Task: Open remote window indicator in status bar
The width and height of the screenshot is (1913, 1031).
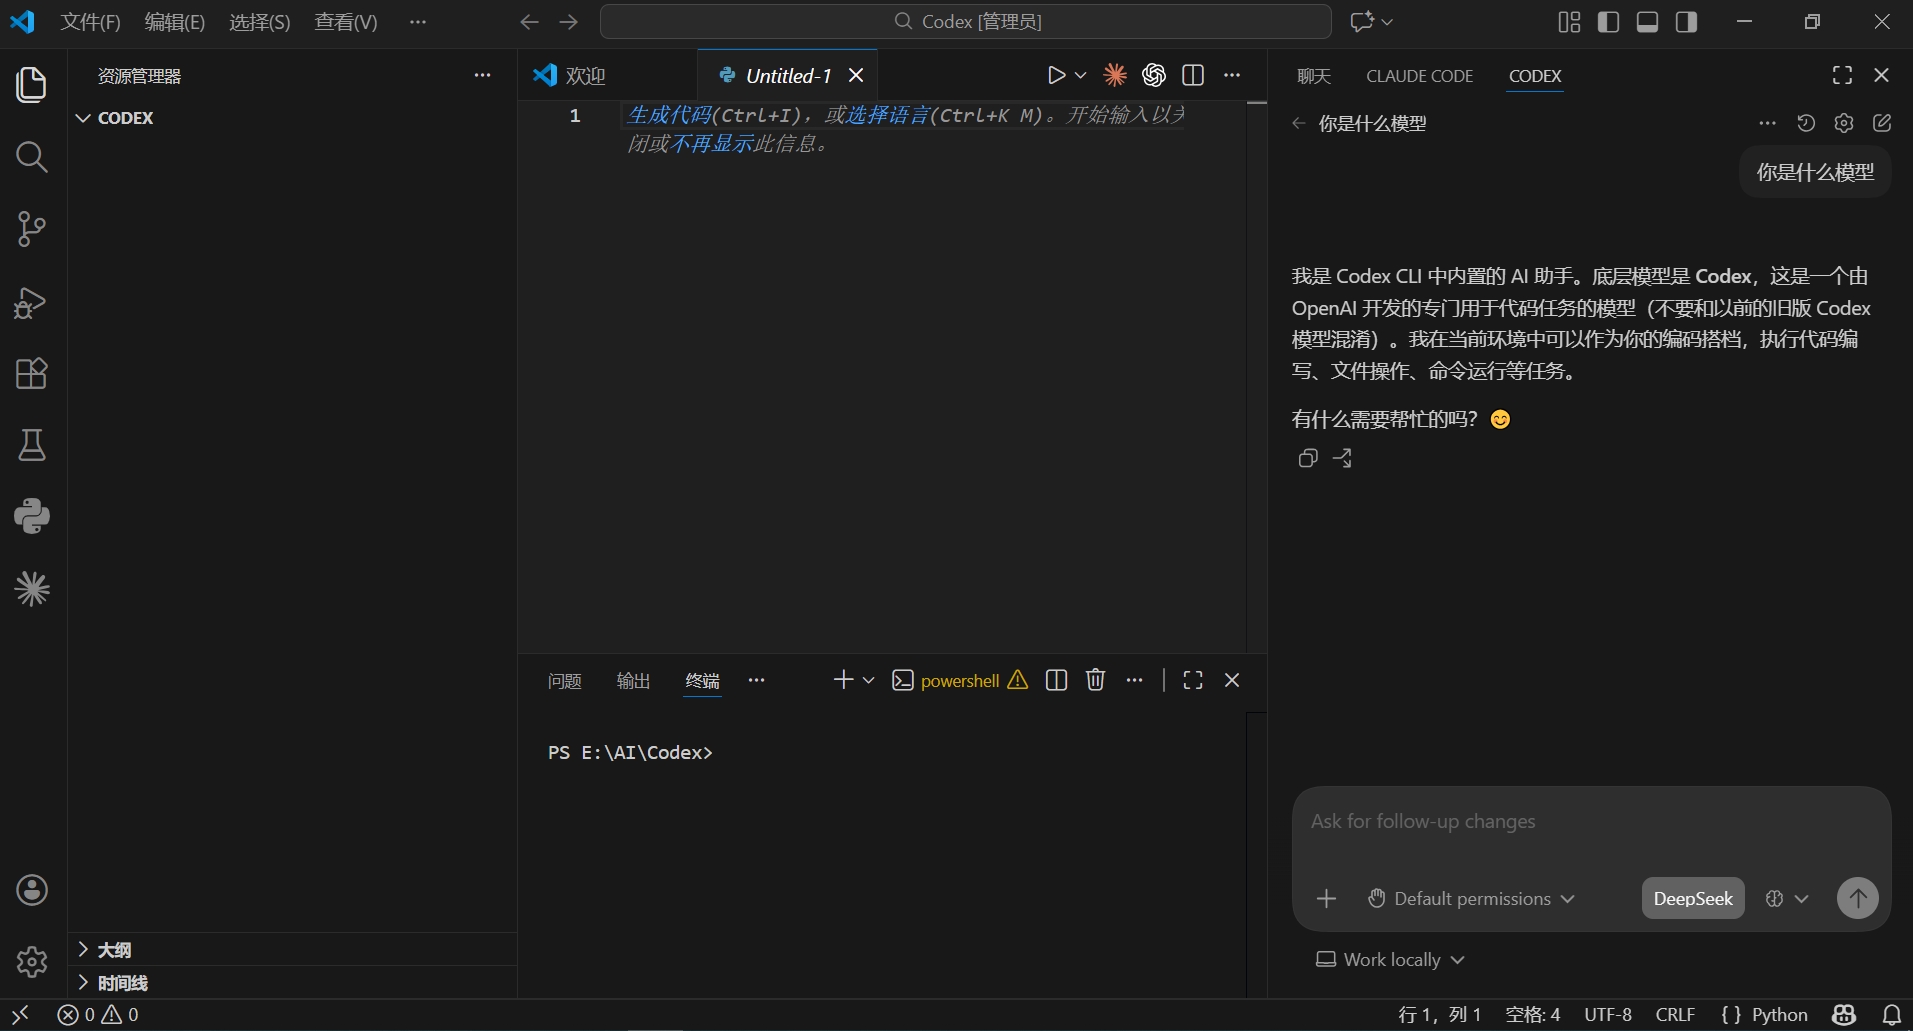Action: click(21, 1015)
